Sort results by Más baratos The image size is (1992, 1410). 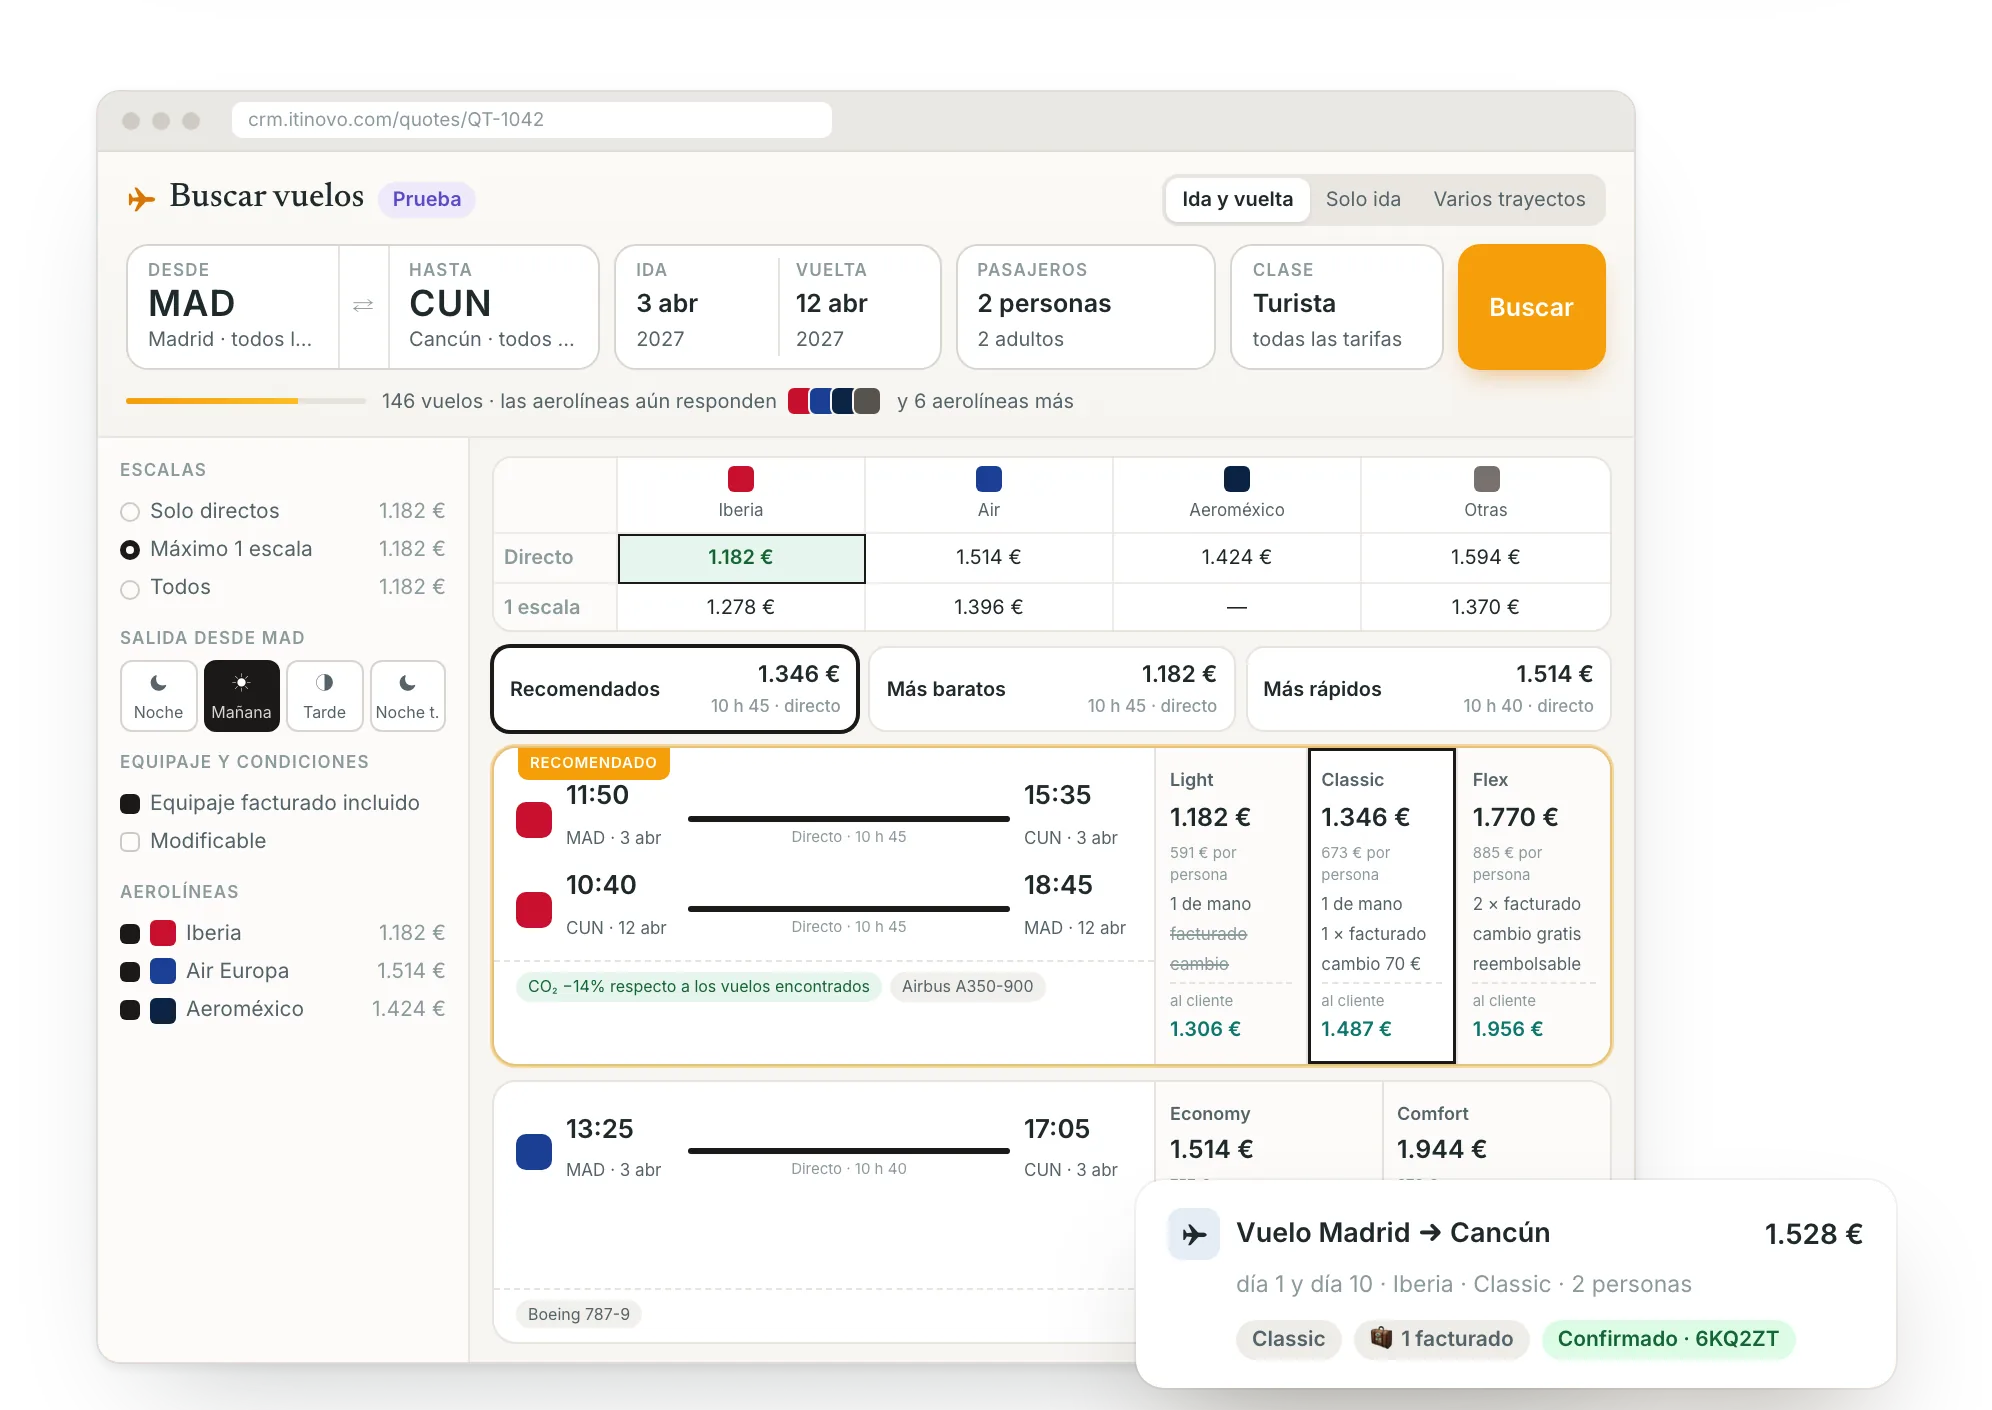1052,689
